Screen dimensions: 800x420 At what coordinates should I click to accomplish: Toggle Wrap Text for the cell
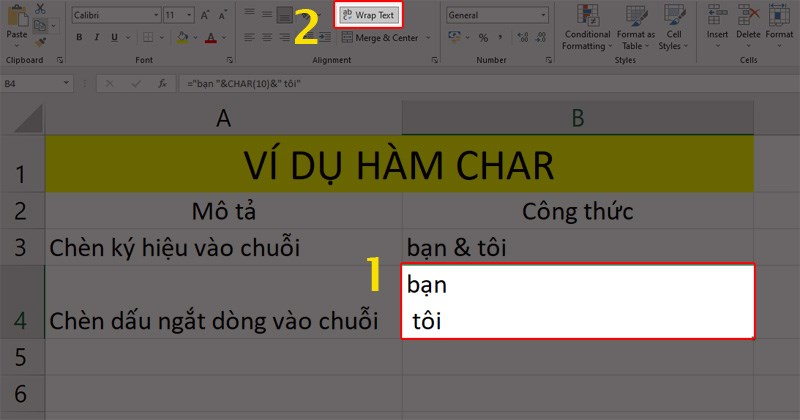(x=368, y=15)
